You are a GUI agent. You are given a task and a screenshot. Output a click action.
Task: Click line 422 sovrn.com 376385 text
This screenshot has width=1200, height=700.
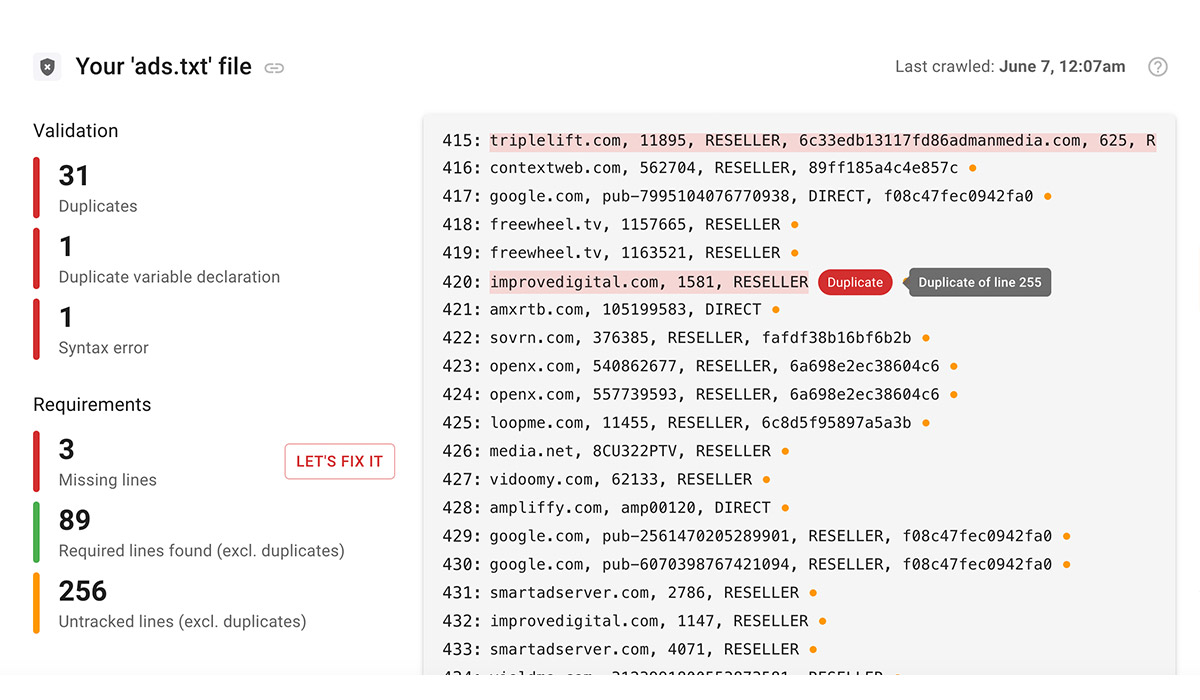coord(700,338)
